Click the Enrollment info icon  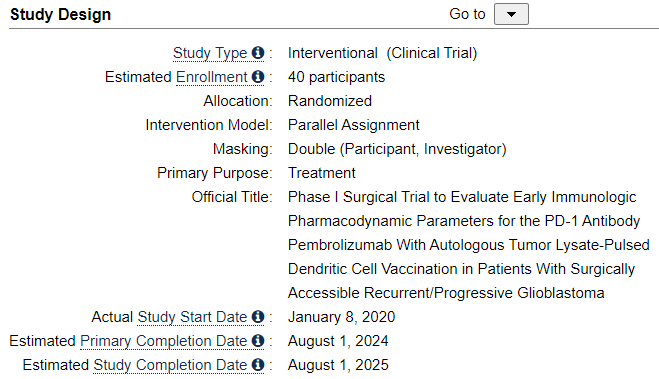(x=258, y=77)
